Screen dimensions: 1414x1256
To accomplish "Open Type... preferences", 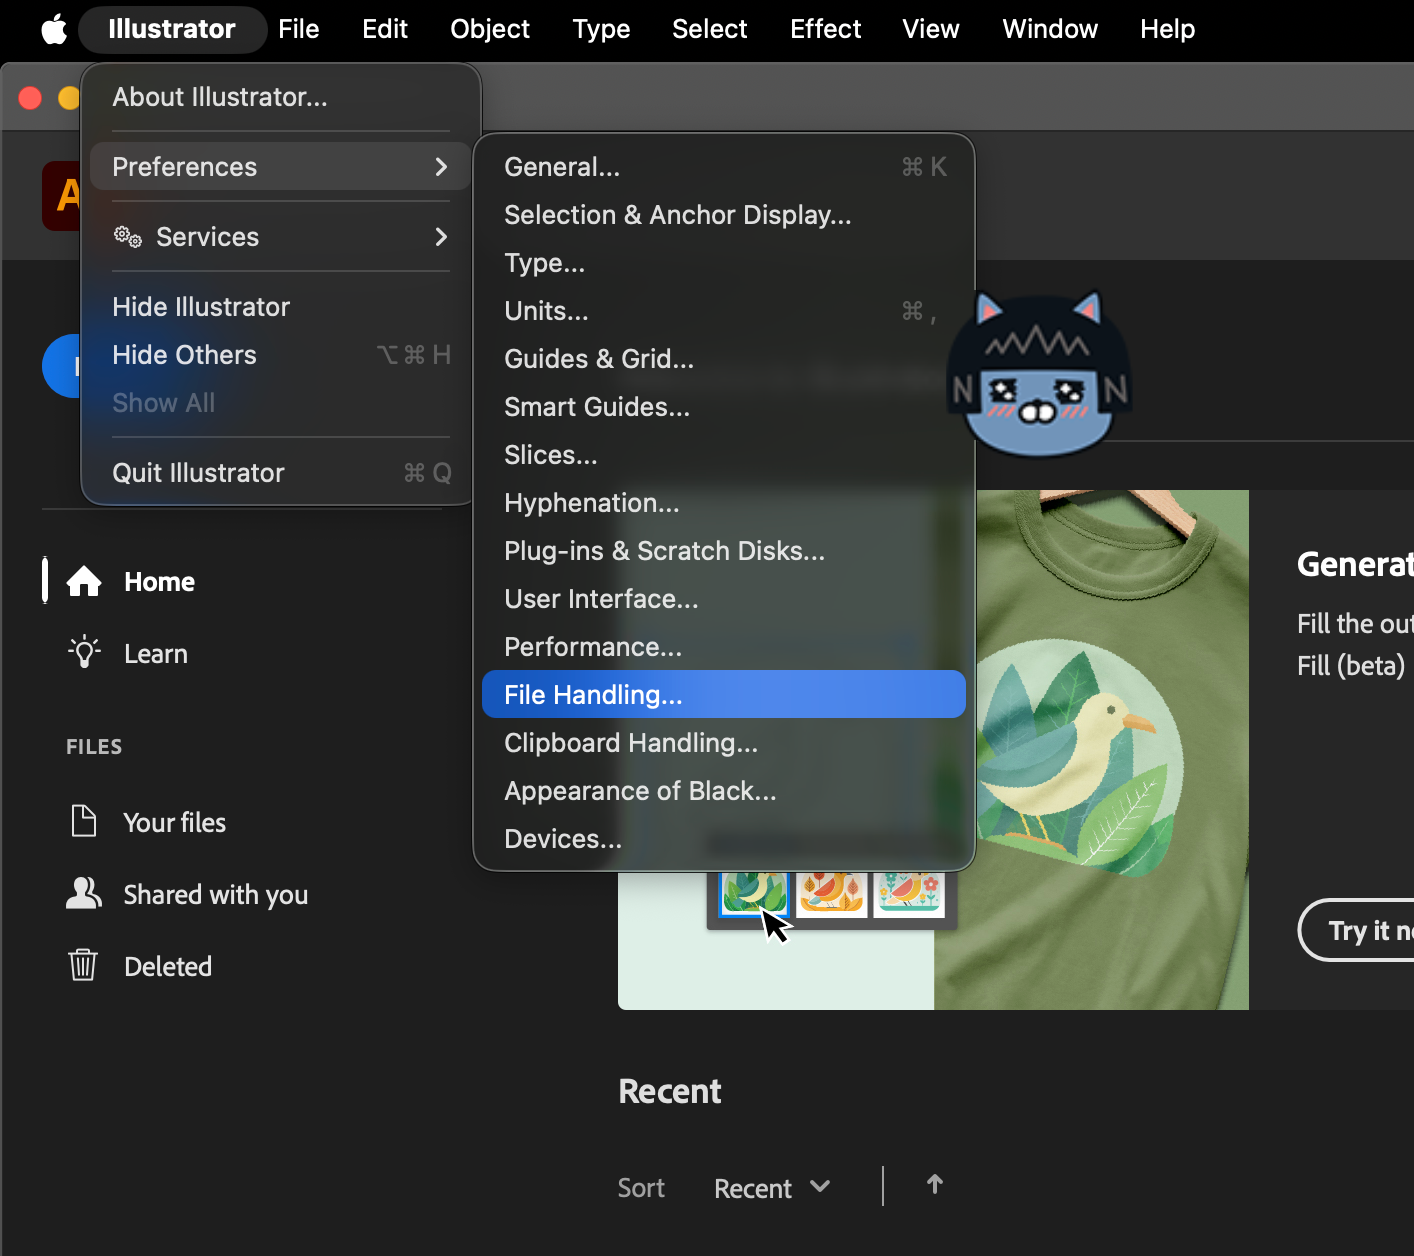I will [723, 263].
